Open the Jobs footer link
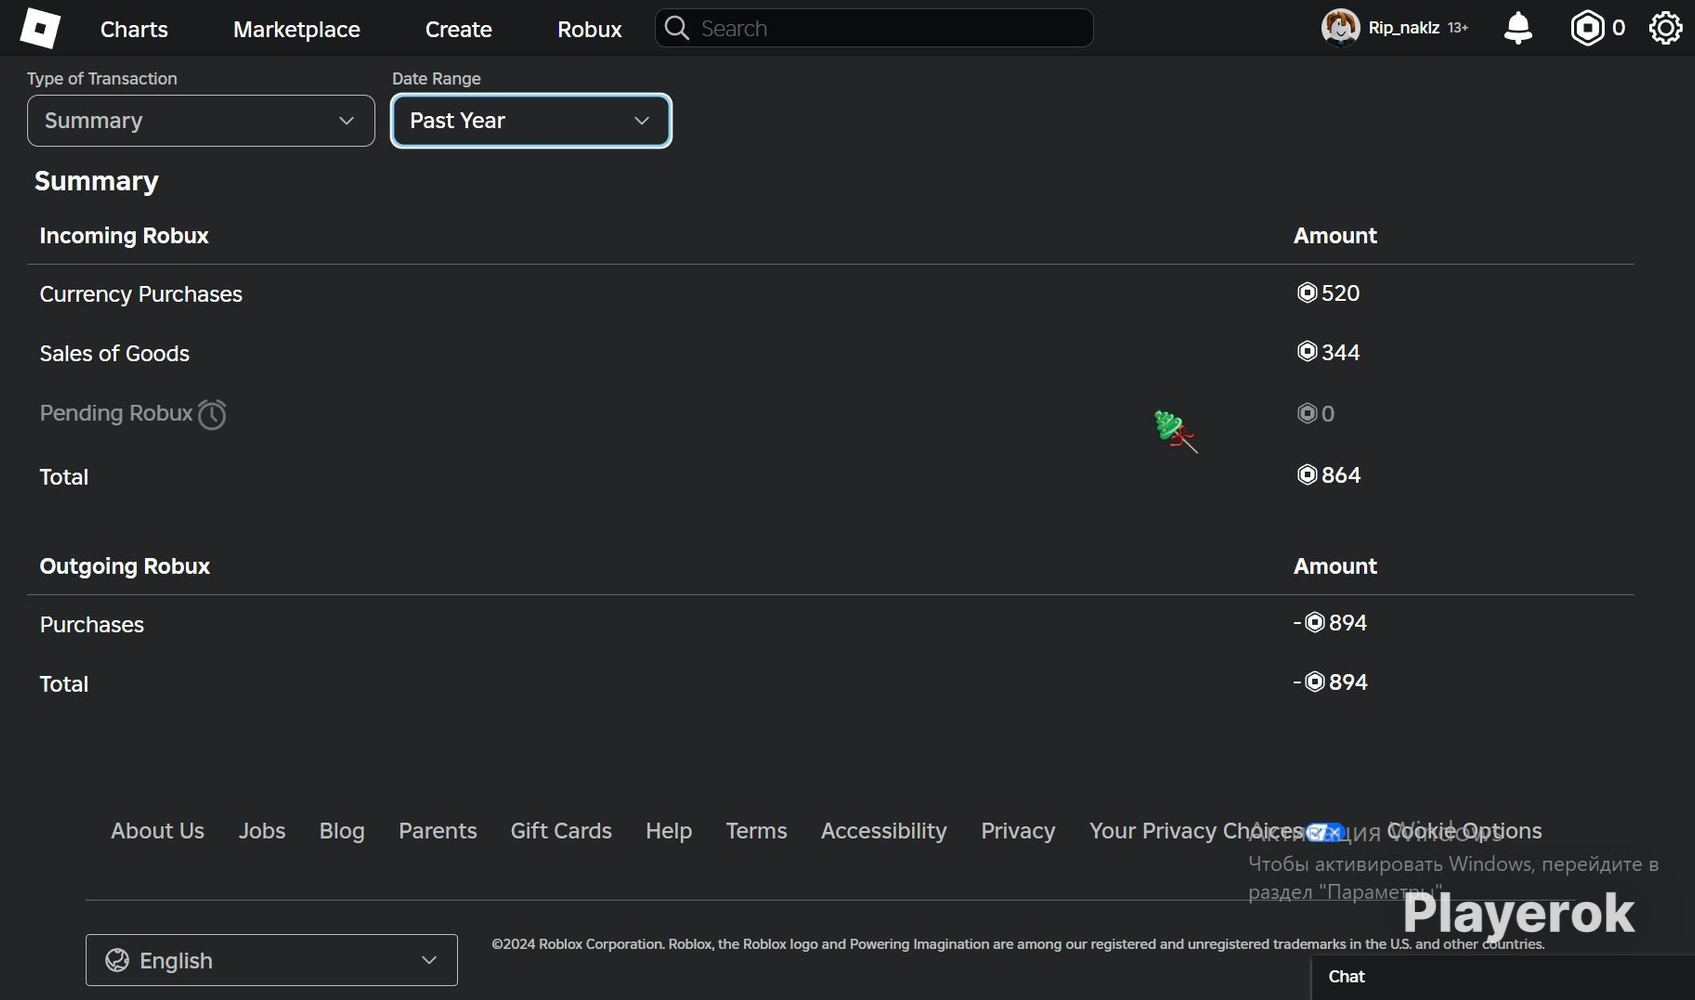This screenshot has width=1695, height=1000. [262, 831]
